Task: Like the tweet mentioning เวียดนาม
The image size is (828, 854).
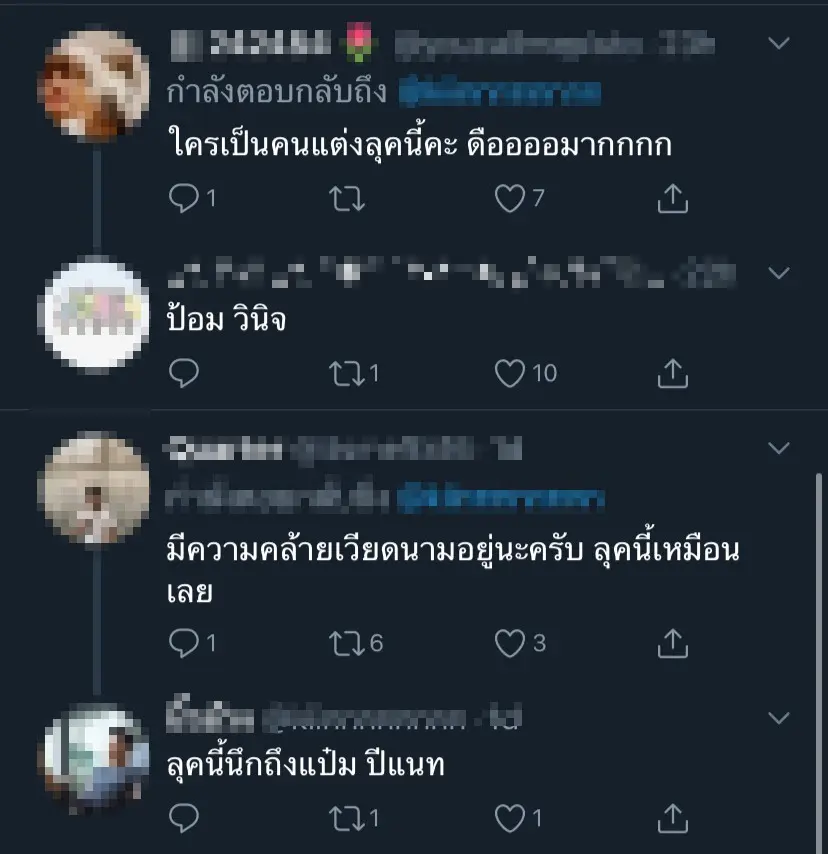Action: pyautogui.click(x=510, y=642)
